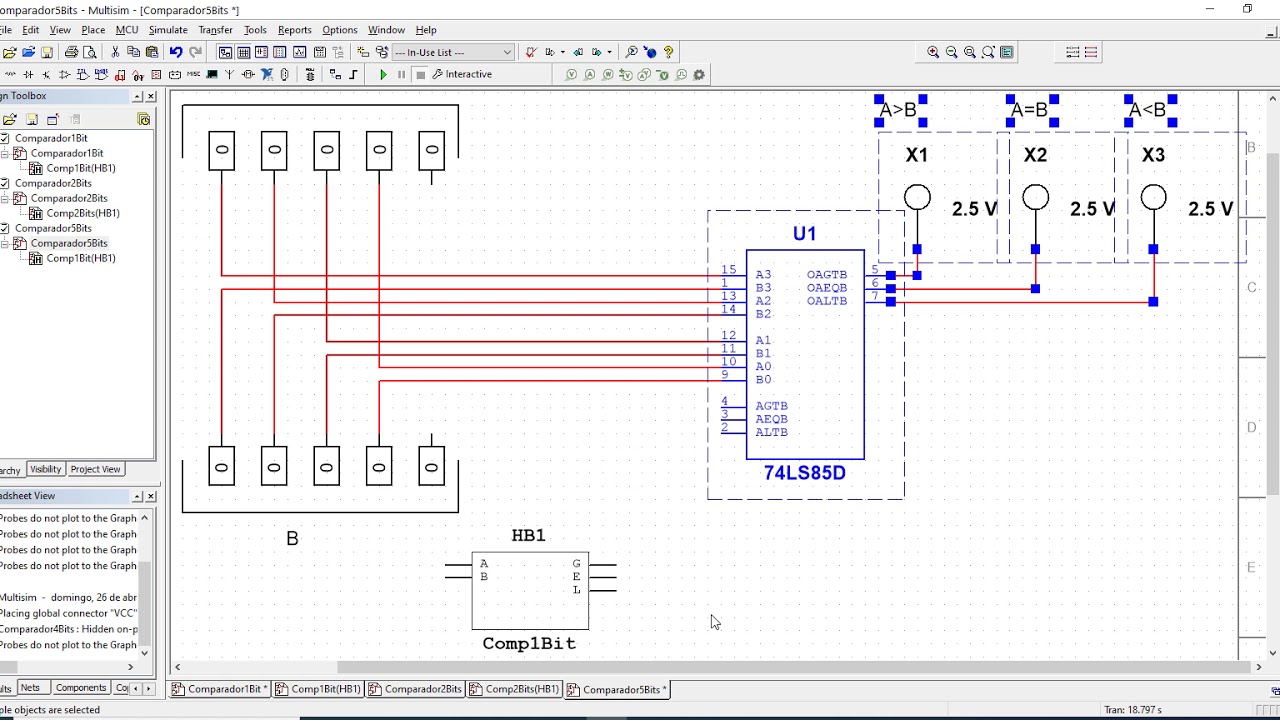Viewport: 1280px width, 720px height.
Task: Select the A=B text label
Action: coord(1029,110)
